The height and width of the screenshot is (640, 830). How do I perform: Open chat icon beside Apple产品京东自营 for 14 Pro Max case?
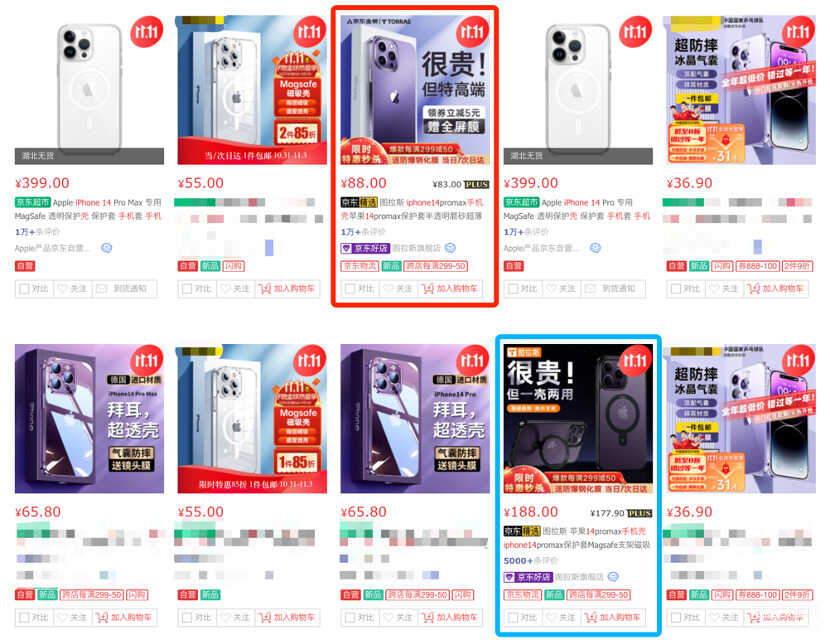click(106, 248)
